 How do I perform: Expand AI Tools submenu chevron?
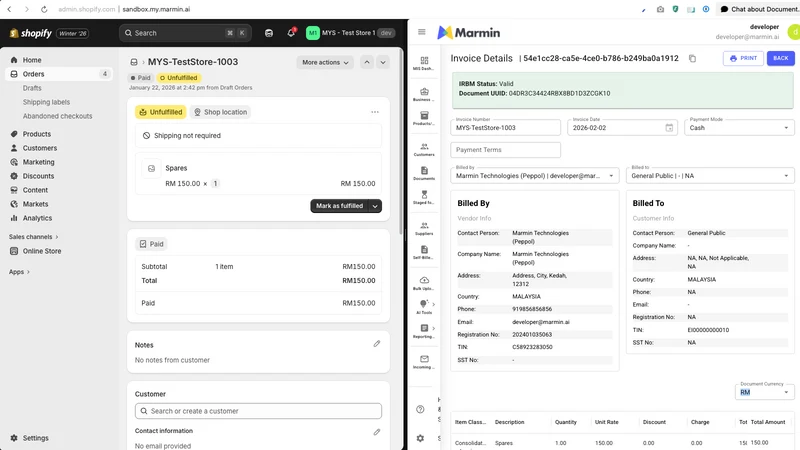pos(434,305)
